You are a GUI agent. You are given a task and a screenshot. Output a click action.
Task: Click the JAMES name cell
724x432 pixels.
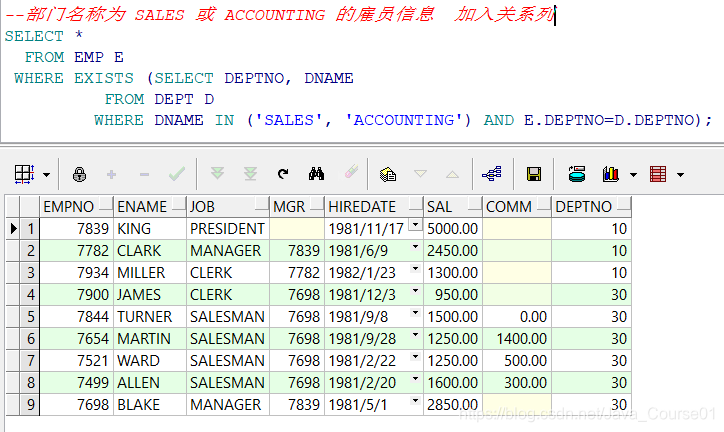tap(150, 294)
